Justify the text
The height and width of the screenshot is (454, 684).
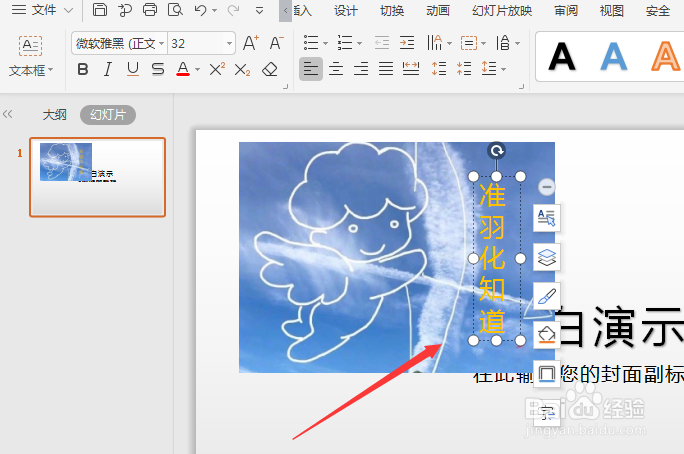(386, 69)
